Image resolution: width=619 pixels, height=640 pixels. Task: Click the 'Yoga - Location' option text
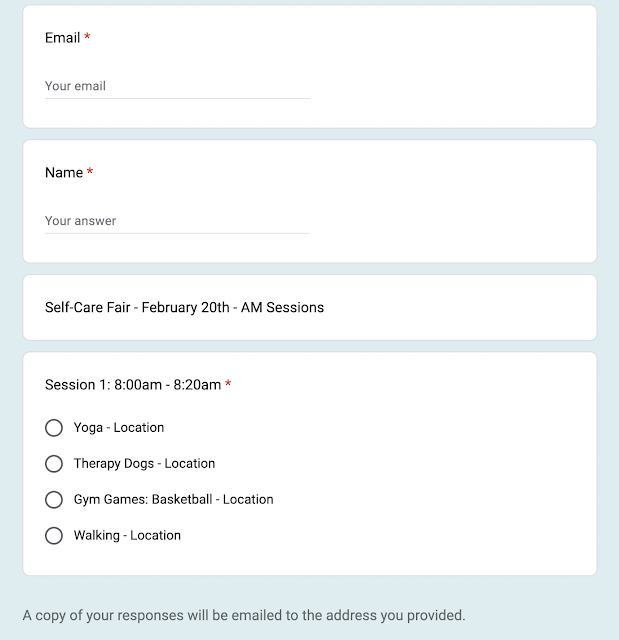[x=118, y=428]
